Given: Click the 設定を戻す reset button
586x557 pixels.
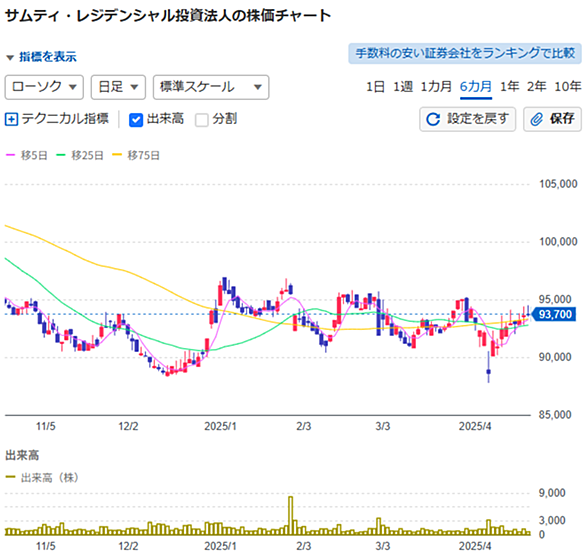Looking at the screenshot, I should point(468,119).
